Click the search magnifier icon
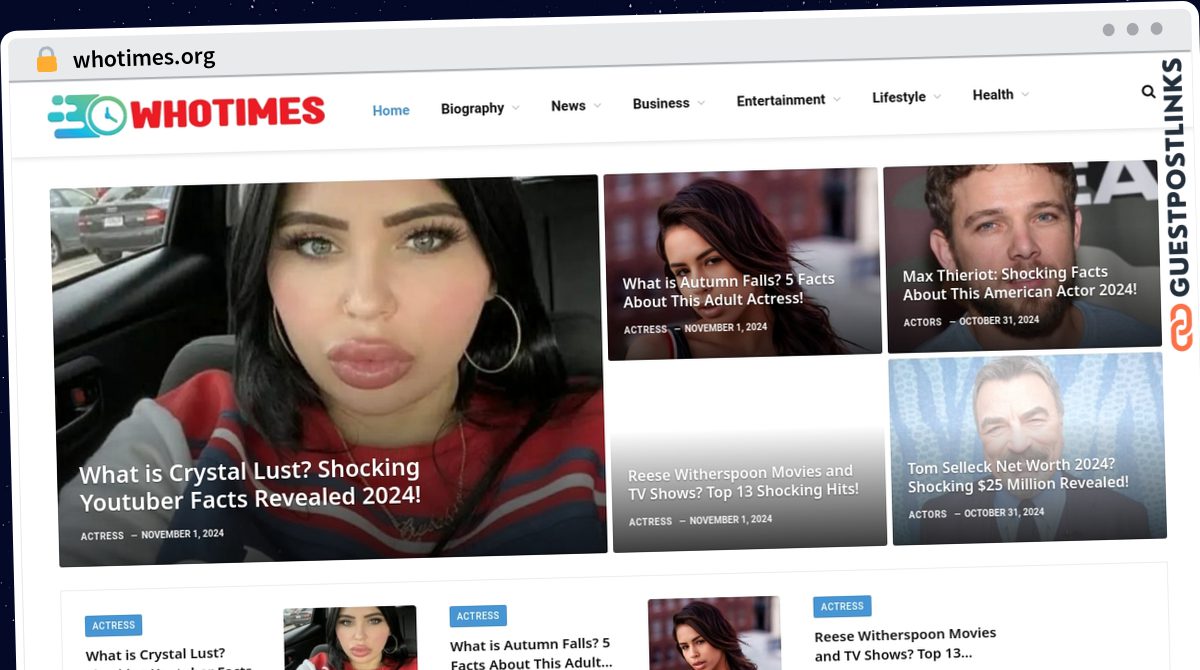Image resolution: width=1200 pixels, height=670 pixels. pos(1148,92)
